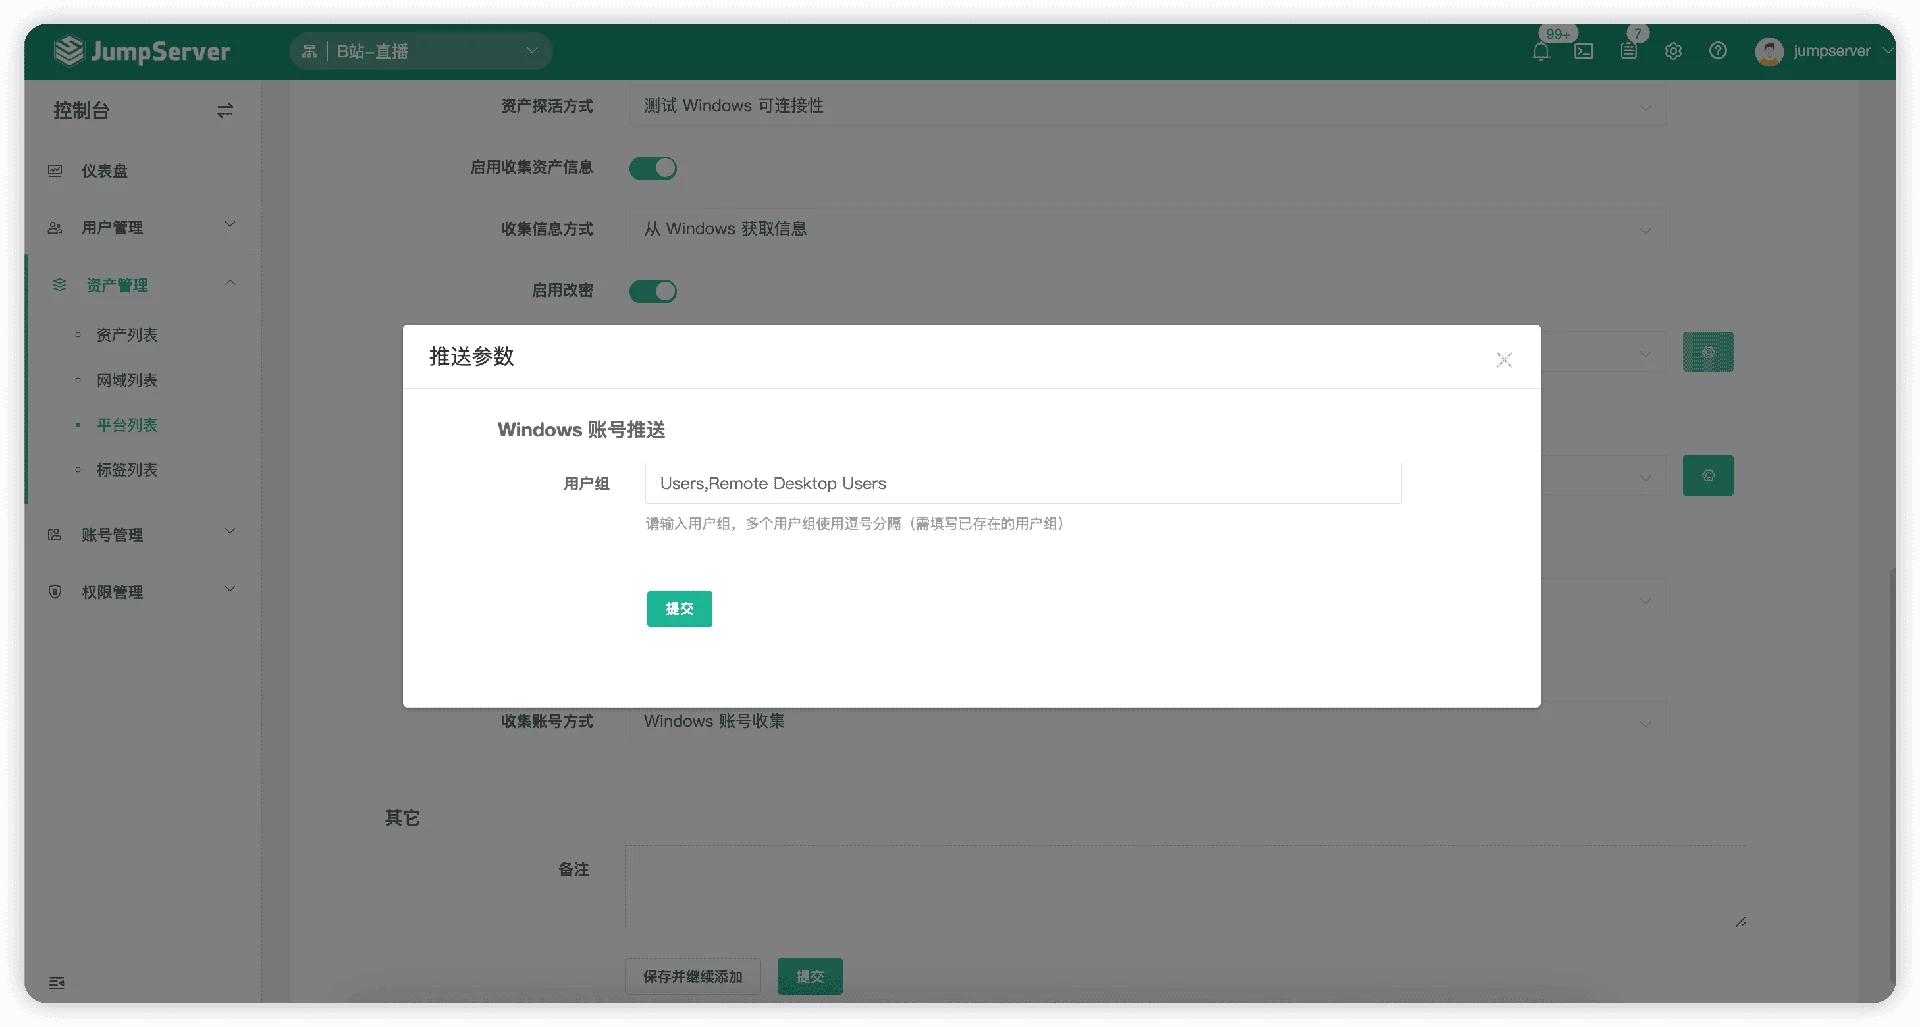Image resolution: width=1920 pixels, height=1027 pixels.
Task: Click the organization tree icon in selector
Action: (x=309, y=51)
